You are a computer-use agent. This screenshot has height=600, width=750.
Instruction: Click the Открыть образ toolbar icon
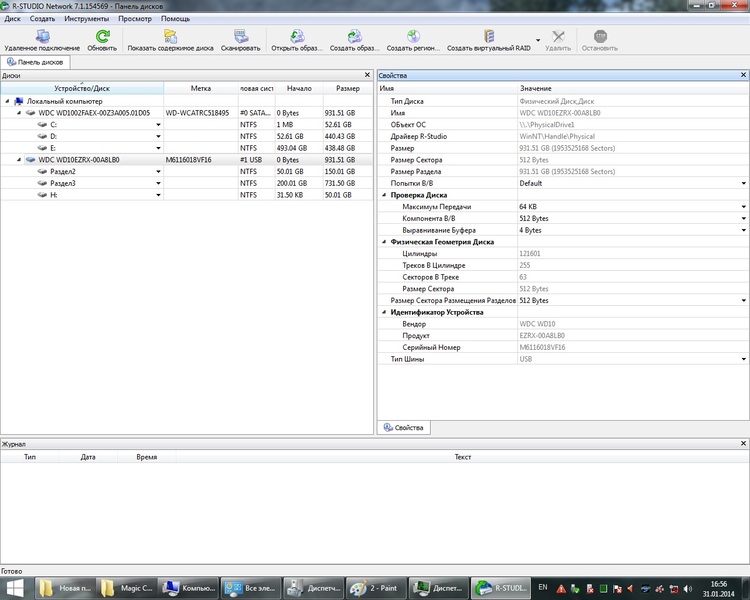coord(295,36)
